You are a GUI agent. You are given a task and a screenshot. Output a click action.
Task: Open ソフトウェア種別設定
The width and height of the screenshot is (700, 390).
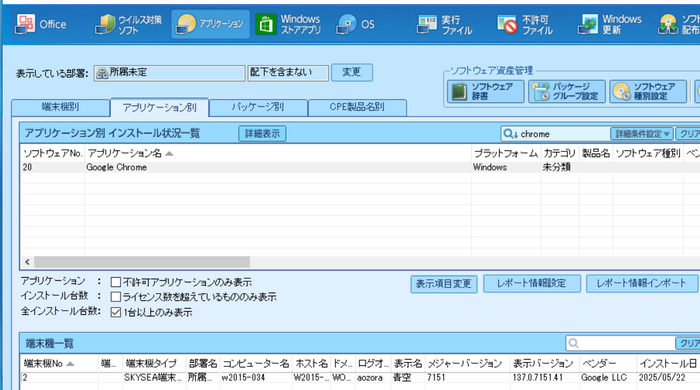click(648, 91)
